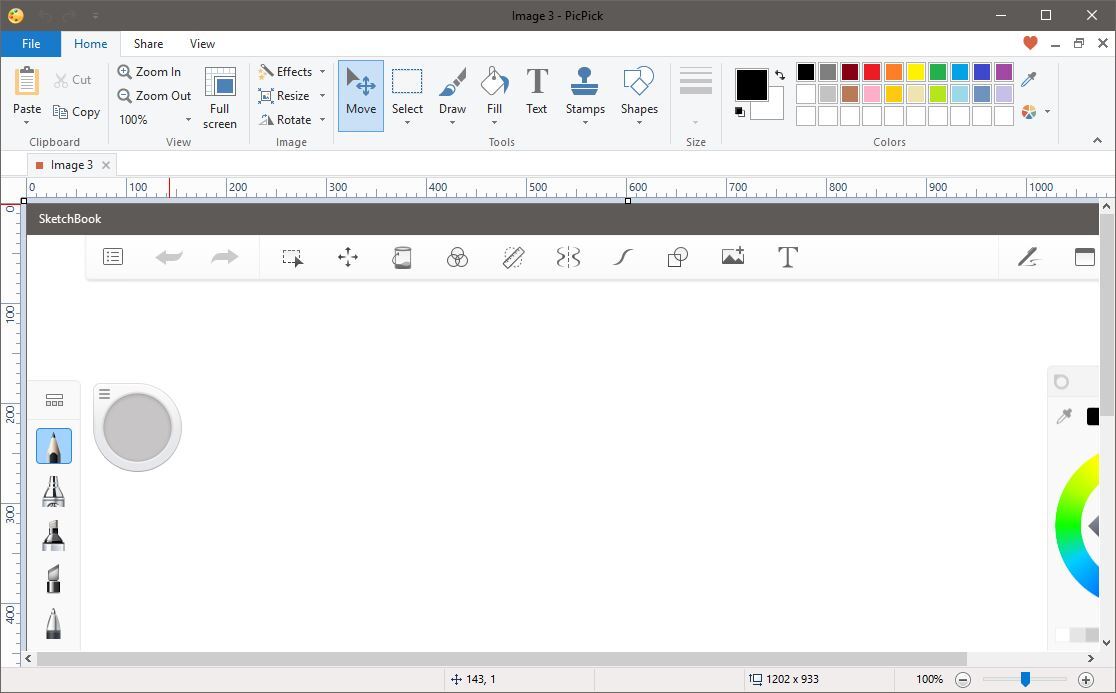Open the 100% zoom level dropdown
This screenshot has width=1116, height=693.
point(187,120)
